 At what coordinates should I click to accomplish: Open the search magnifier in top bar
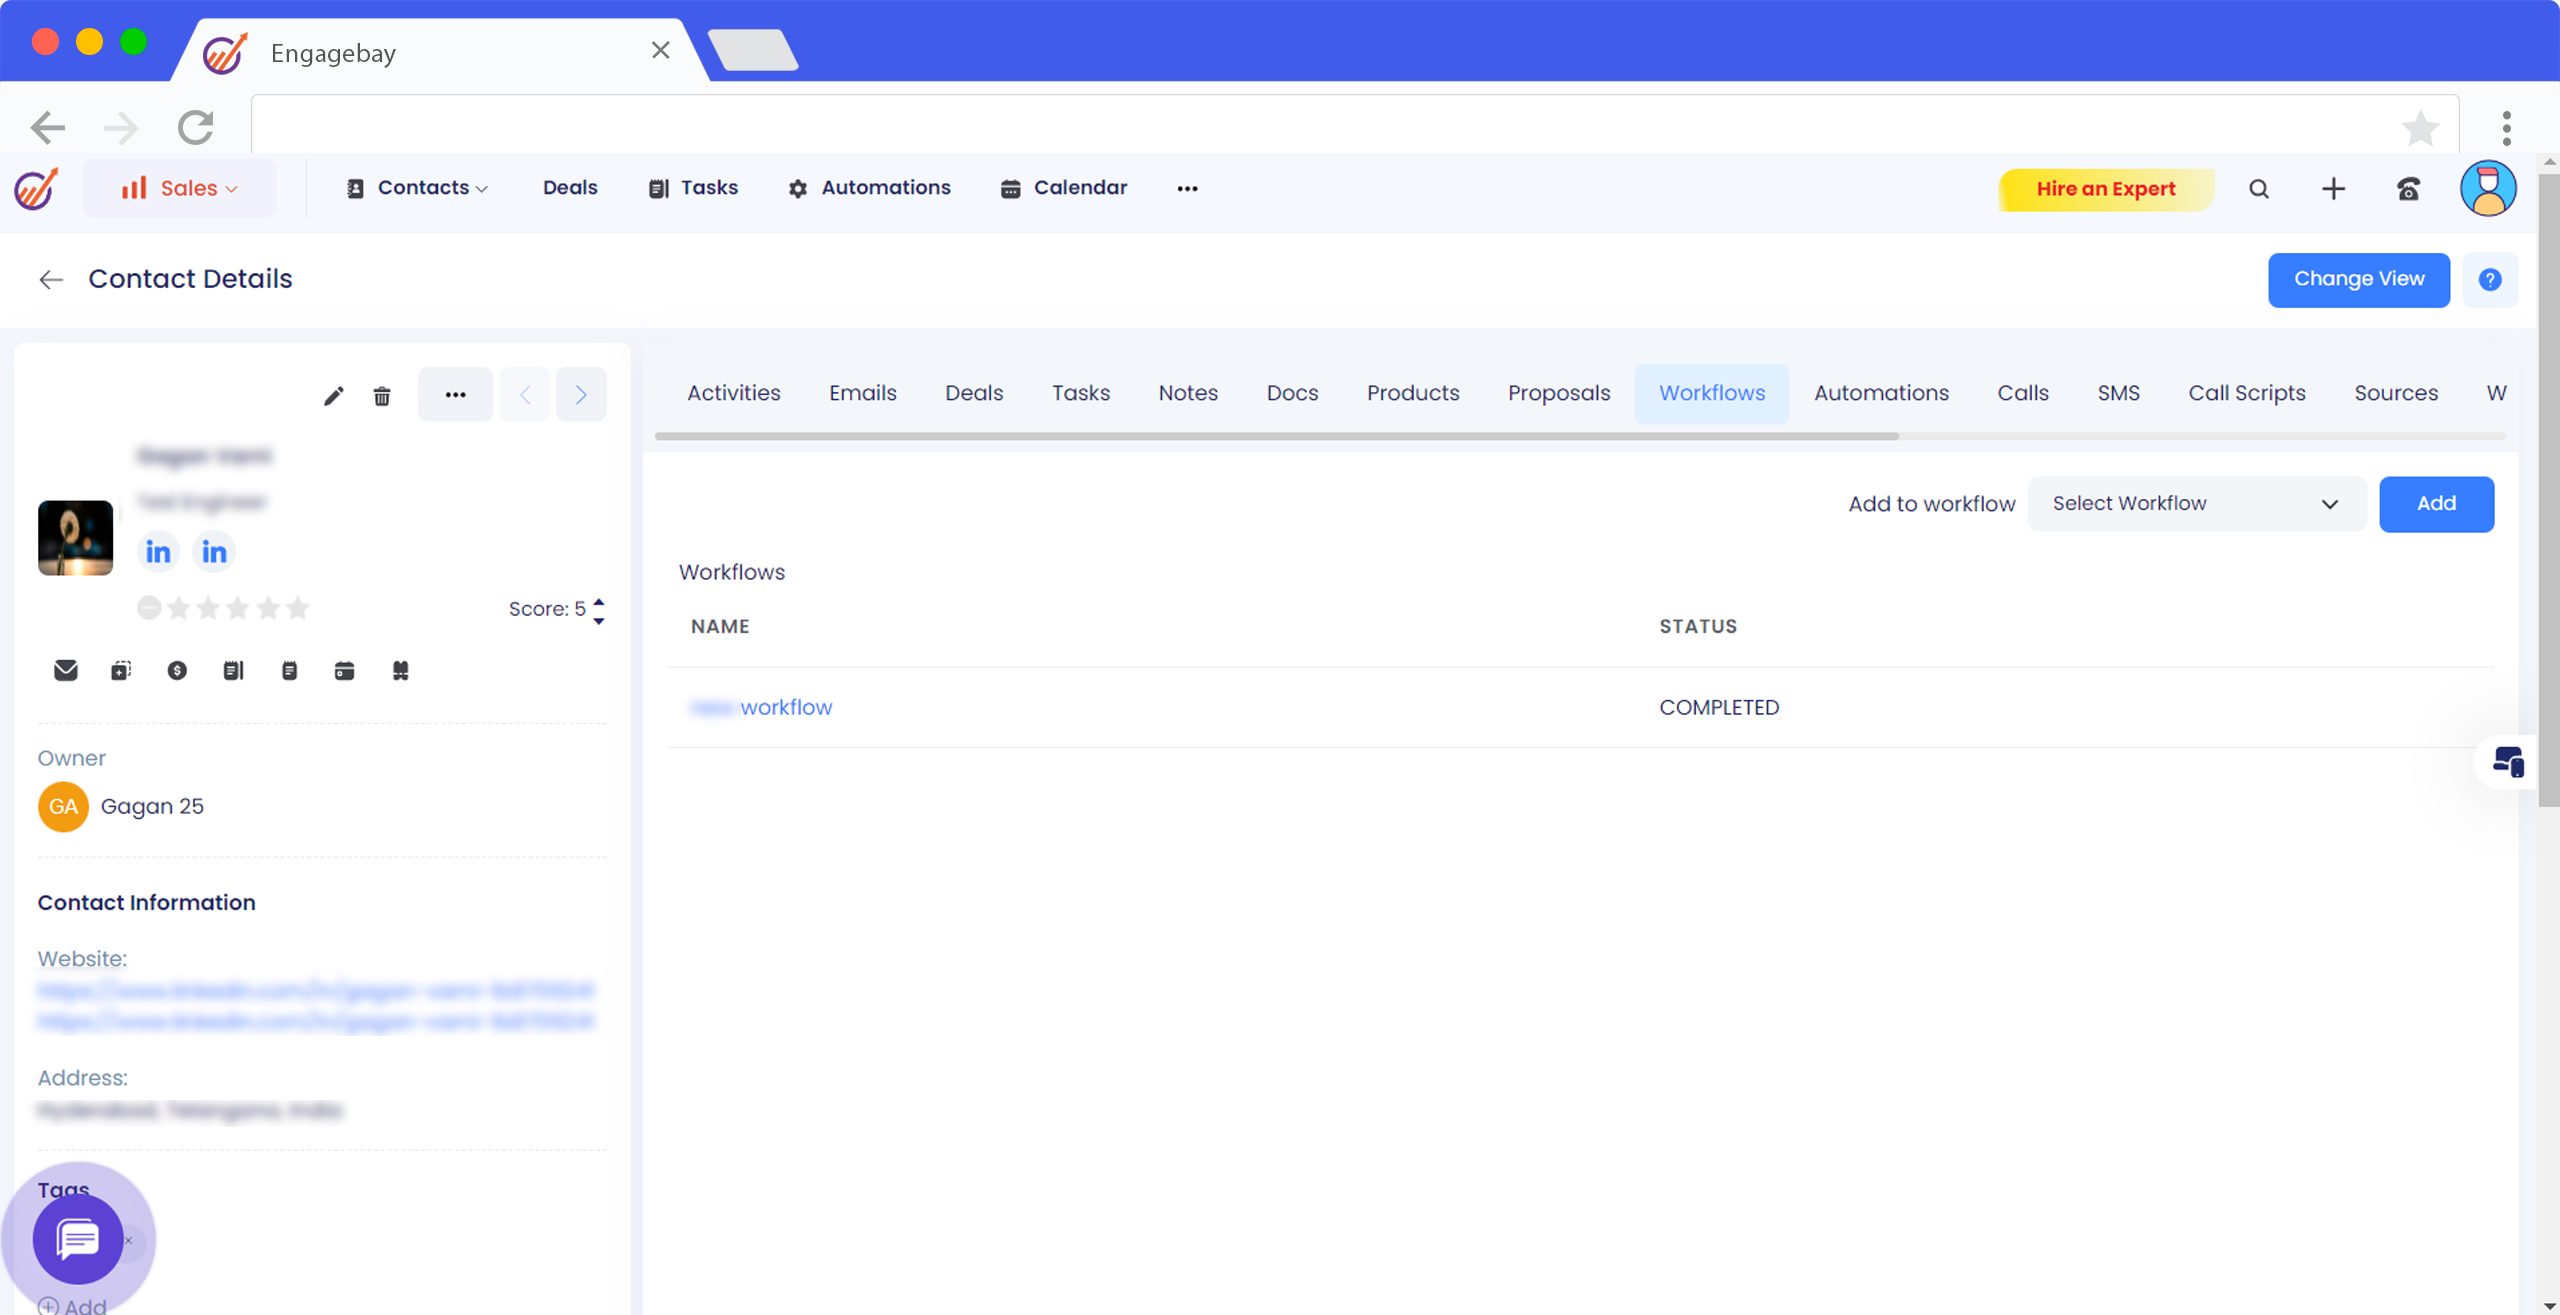2259,188
